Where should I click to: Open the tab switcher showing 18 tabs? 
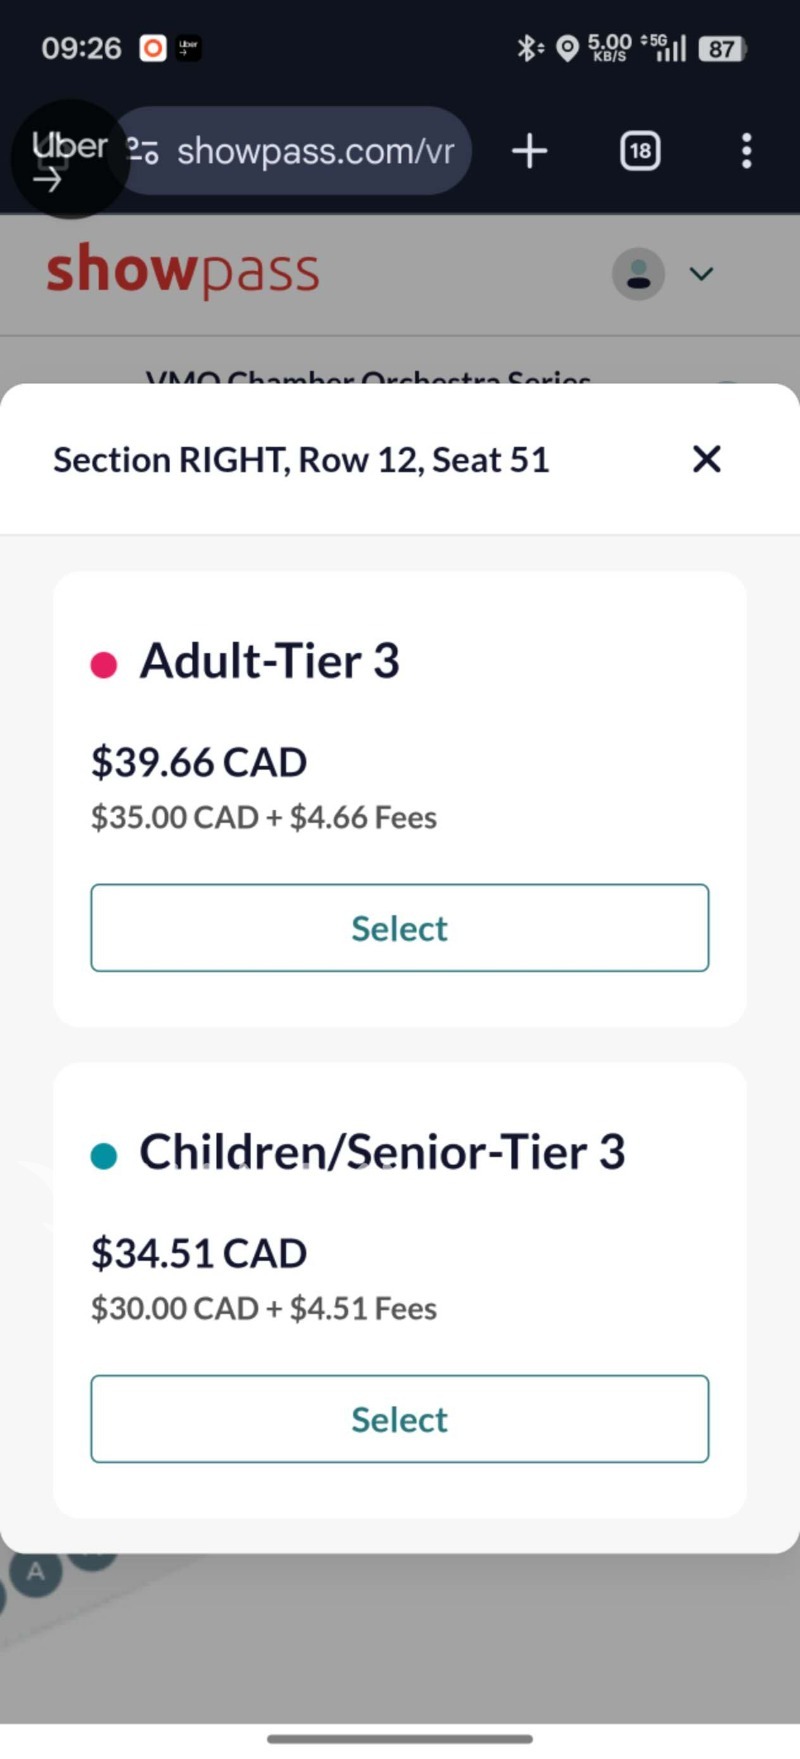pos(640,152)
